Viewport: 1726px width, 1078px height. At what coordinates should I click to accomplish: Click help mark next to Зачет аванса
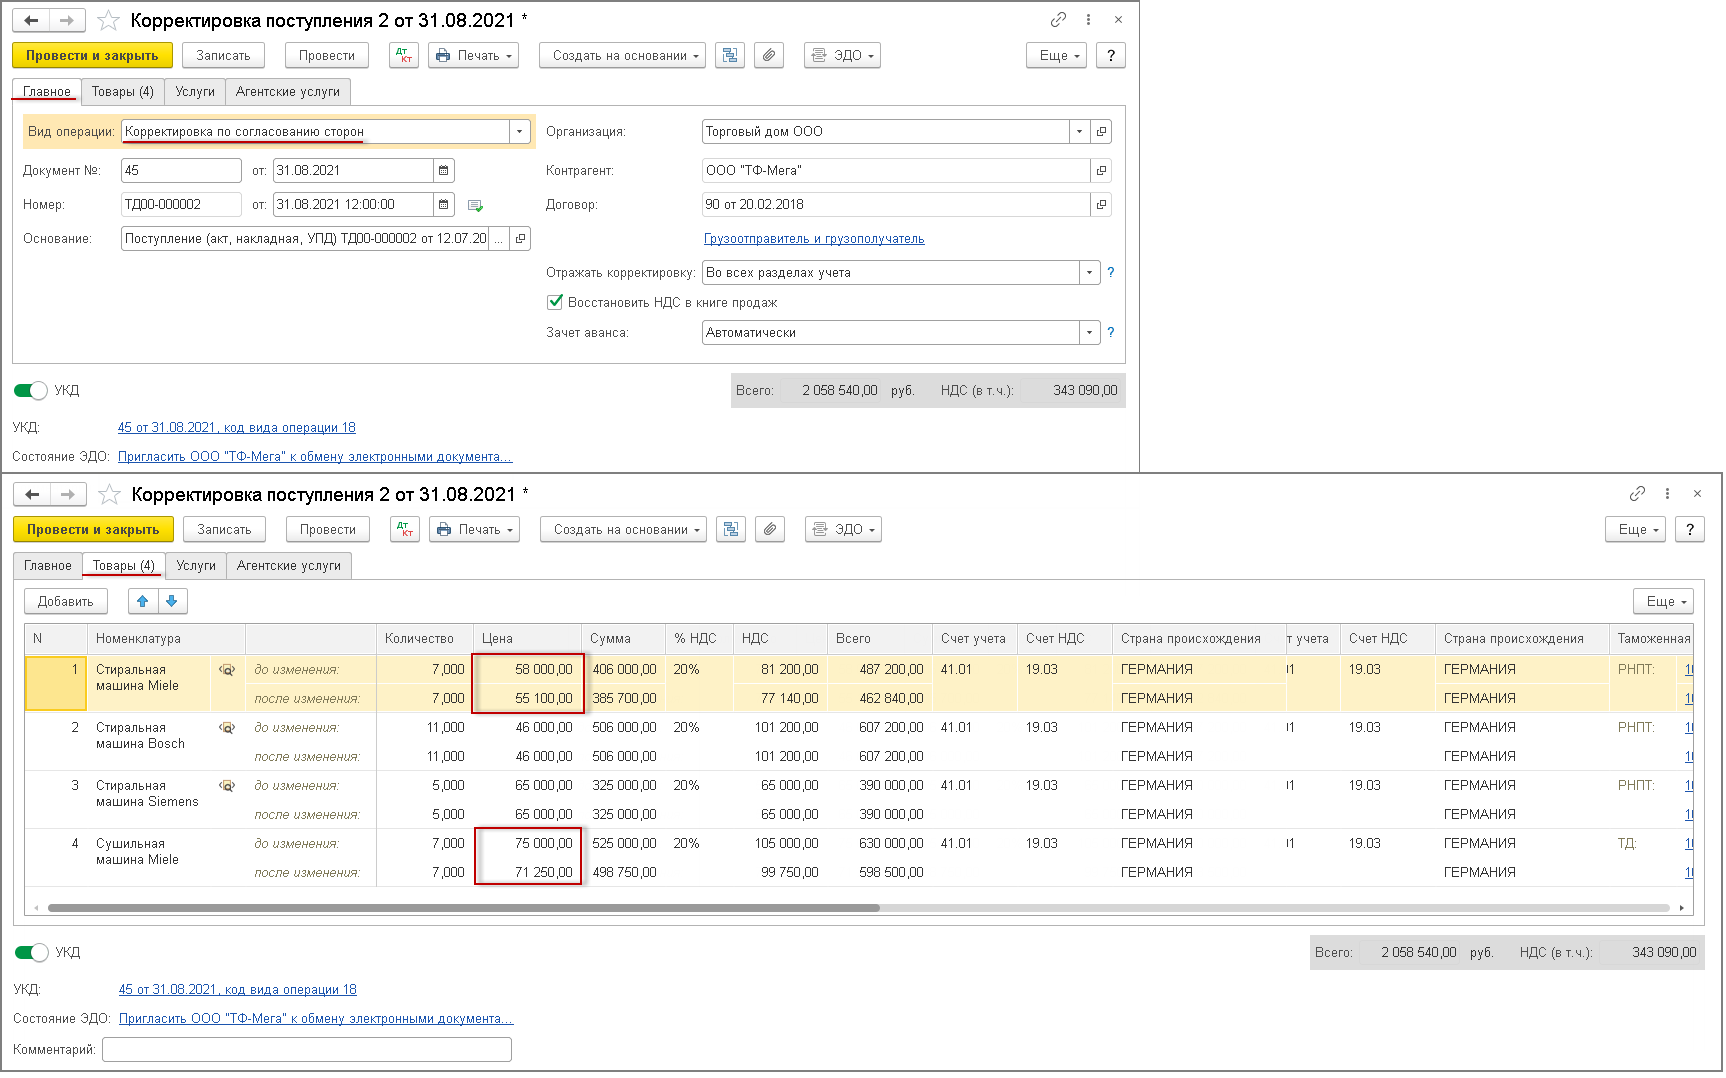[x=1110, y=332]
